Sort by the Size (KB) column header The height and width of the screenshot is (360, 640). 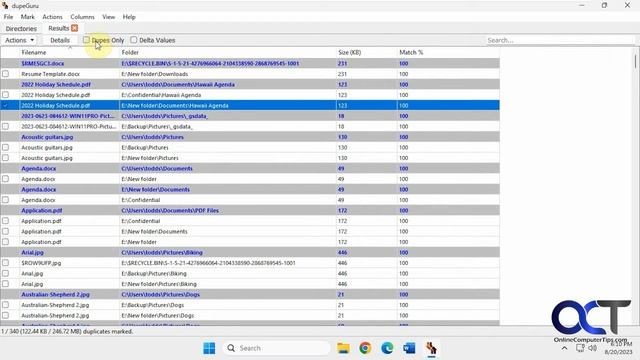pyautogui.click(x=367, y=52)
